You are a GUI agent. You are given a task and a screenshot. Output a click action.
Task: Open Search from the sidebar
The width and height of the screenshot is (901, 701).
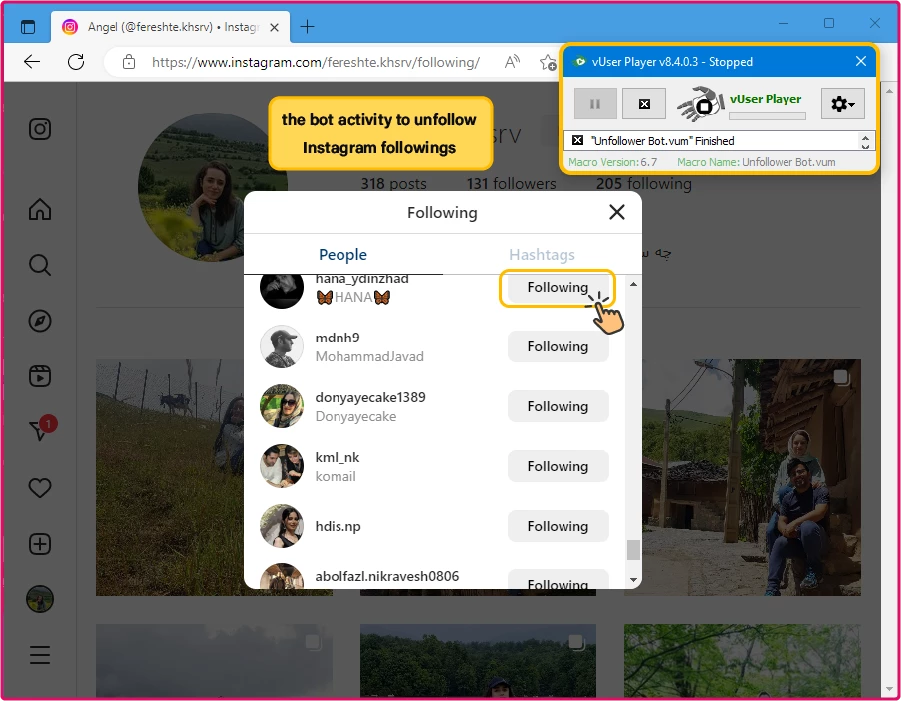[x=40, y=265]
